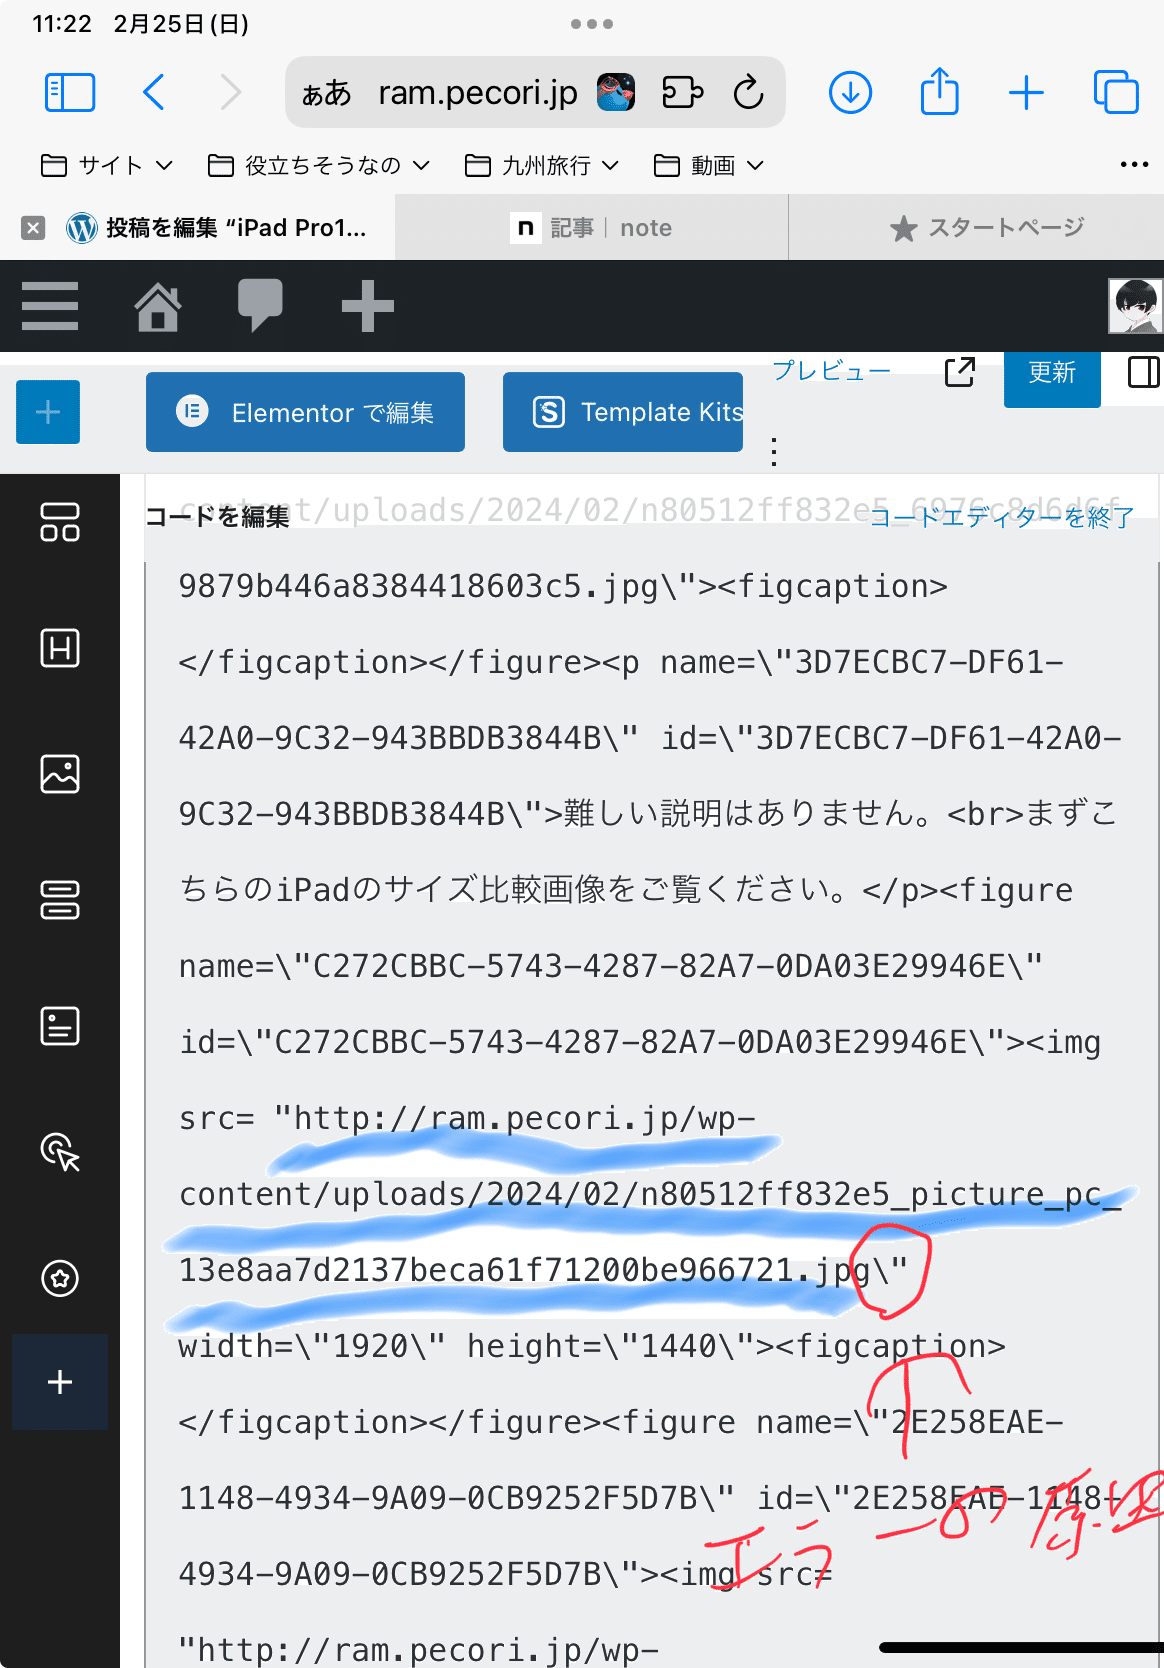Open preview in new tab icon
Viewport: 1164px width, 1668px height.
[960, 372]
